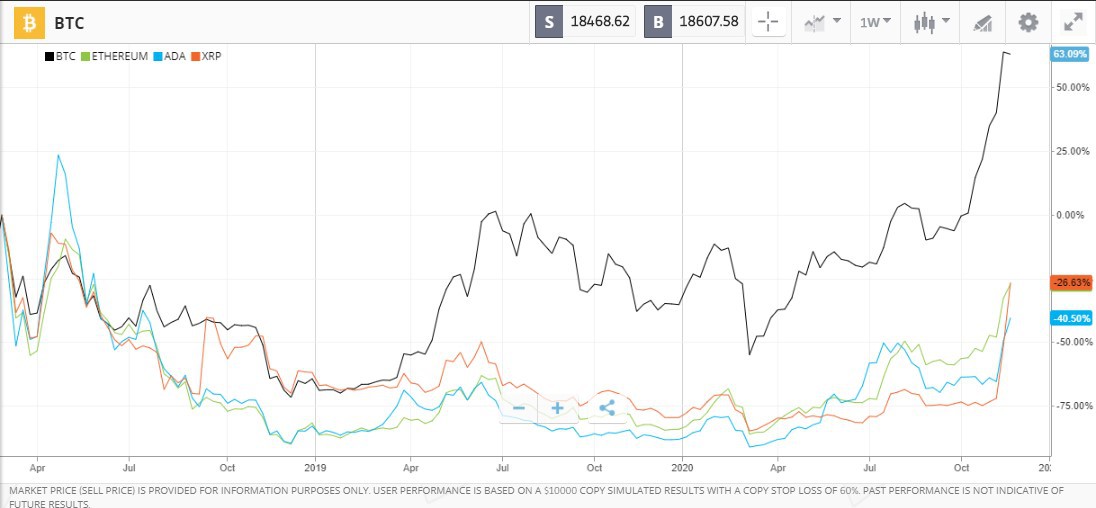The height and width of the screenshot is (508, 1096).
Task: Expand chart to fullscreen
Action: (1073, 22)
